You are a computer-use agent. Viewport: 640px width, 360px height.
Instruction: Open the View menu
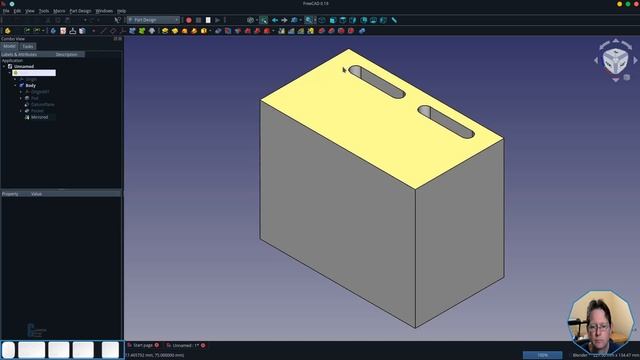[30, 11]
